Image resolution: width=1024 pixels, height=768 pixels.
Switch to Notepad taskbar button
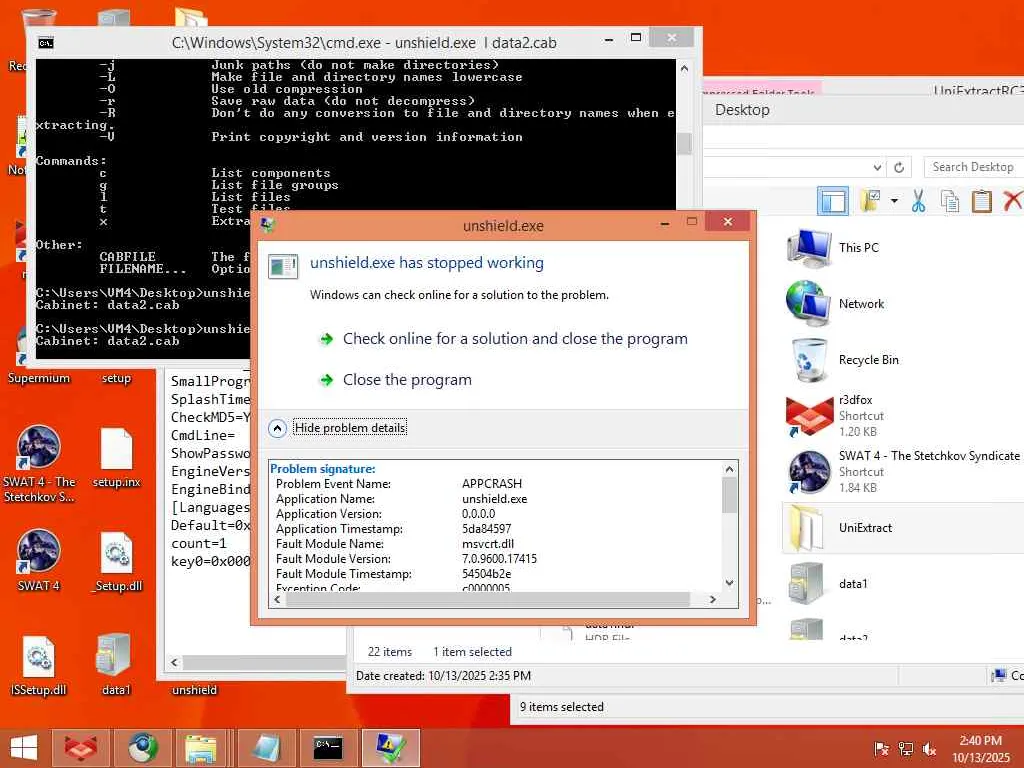point(266,748)
